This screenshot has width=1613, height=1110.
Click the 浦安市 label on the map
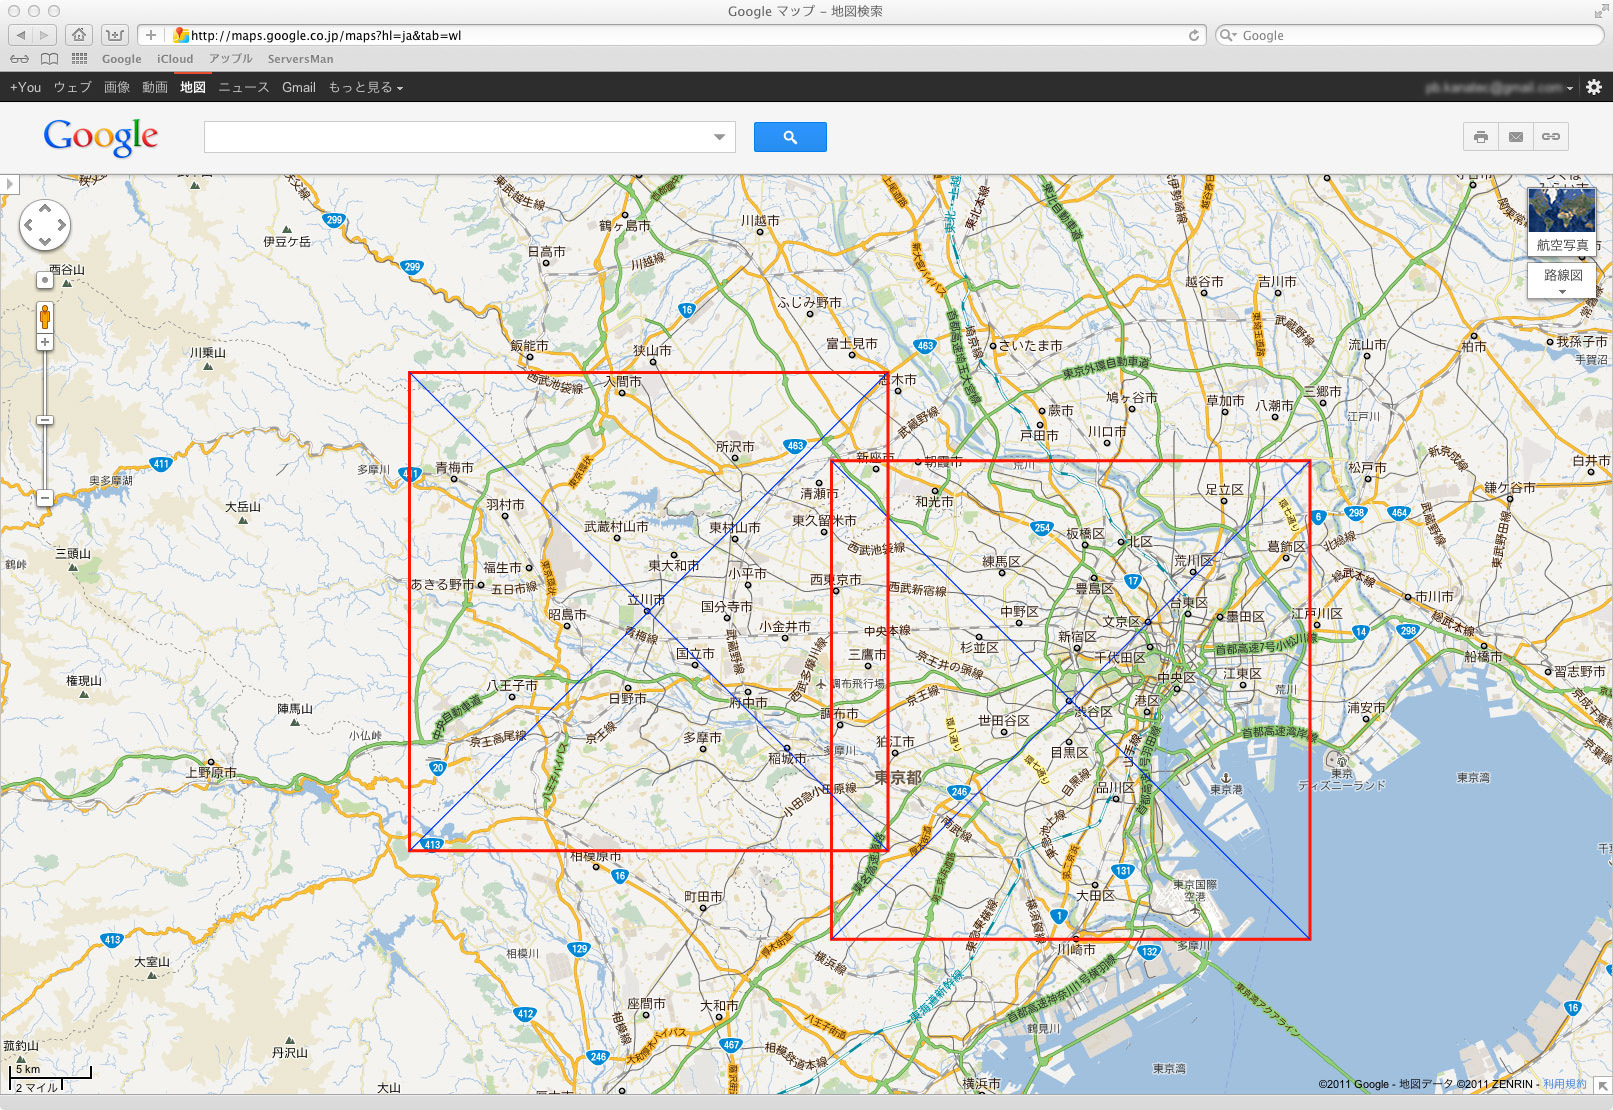[x=1366, y=707]
